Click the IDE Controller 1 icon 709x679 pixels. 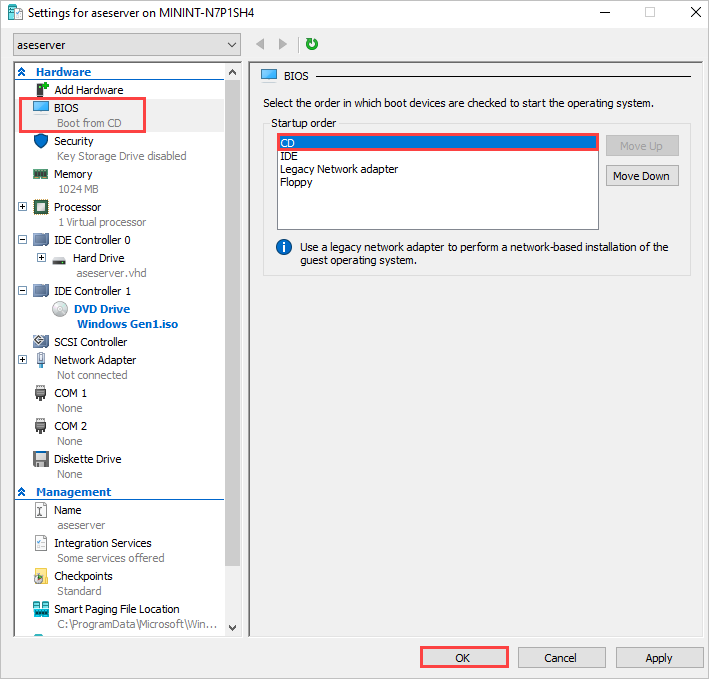pos(41,291)
